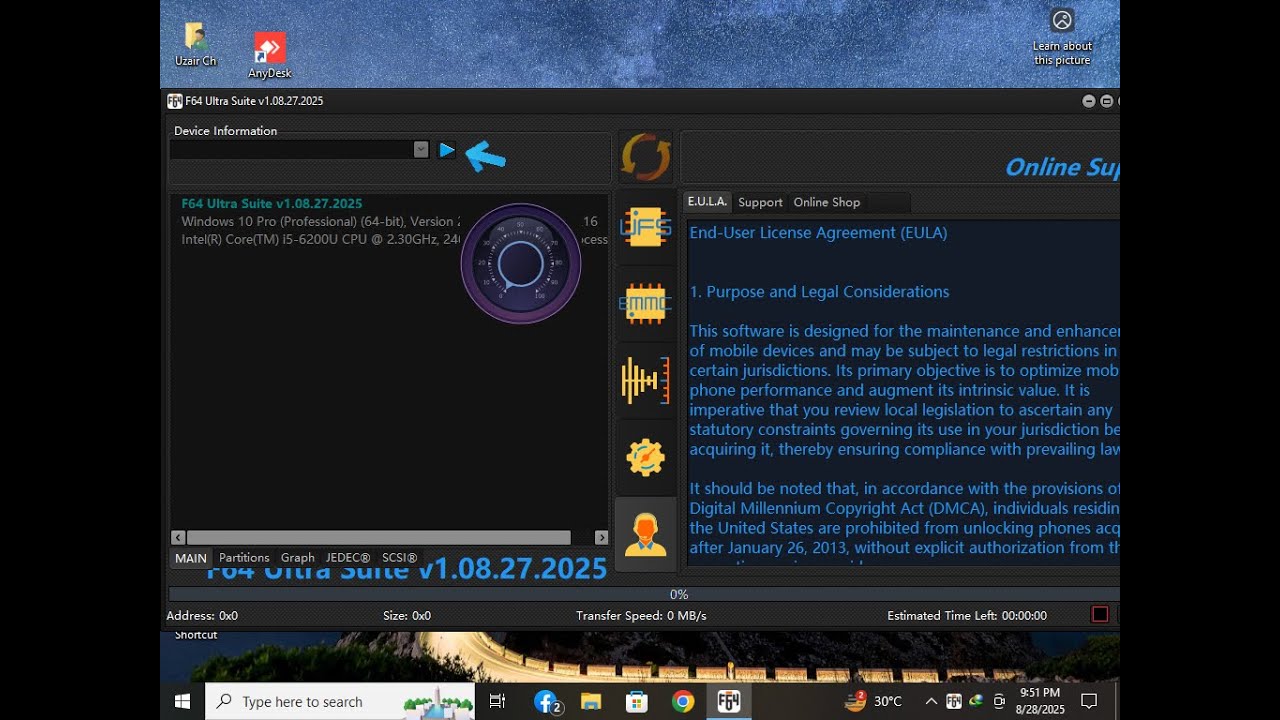The height and width of the screenshot is (720, 1280).
Task: Switch to the Partitions tab
Action: pyautogui.click(x=244, y=558)
